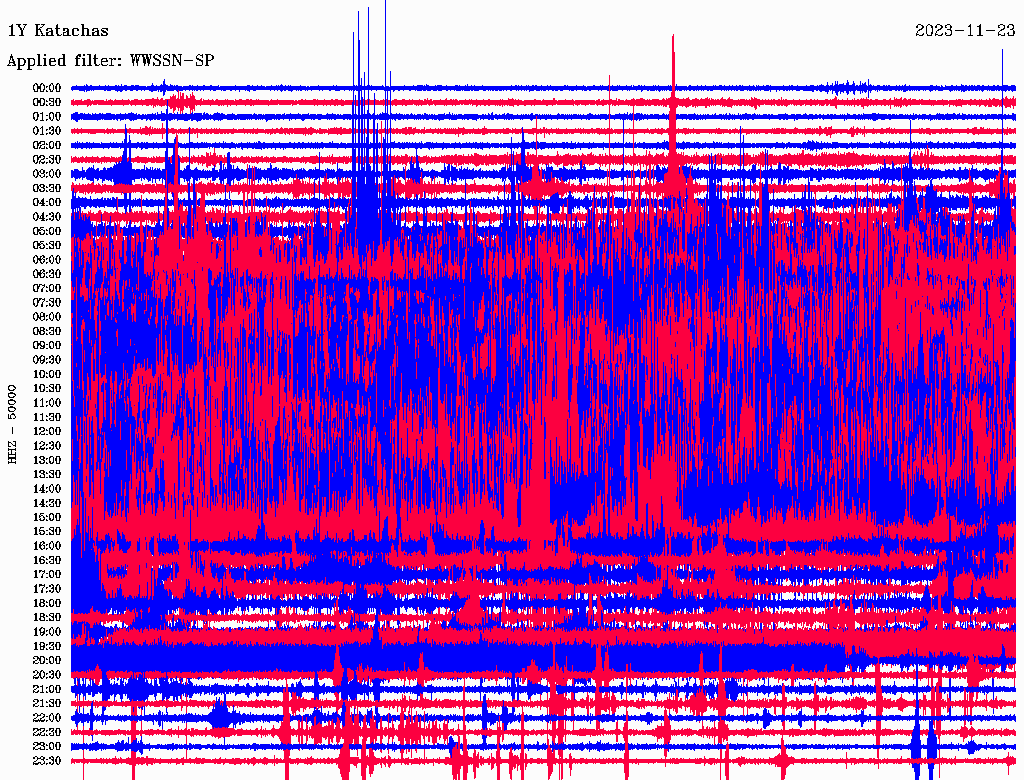The width and height of the screenshot is (1024, 780).
Task: Click the 02:00 time label
Action: [x=47, y=145]
